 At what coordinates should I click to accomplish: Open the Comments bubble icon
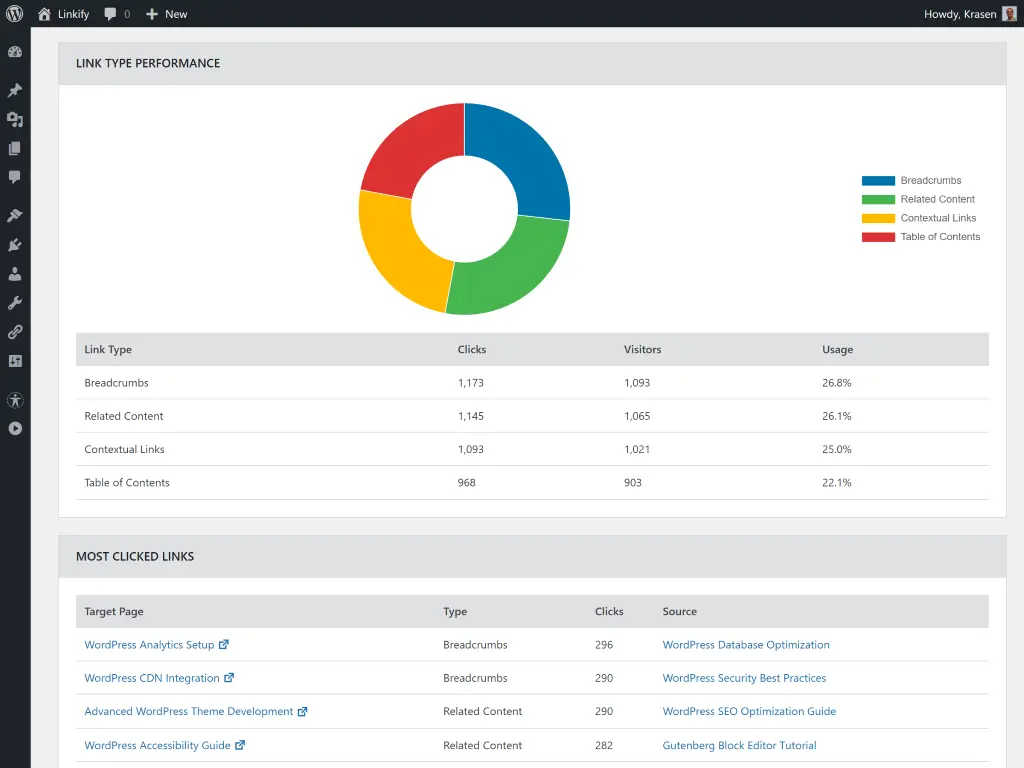click(15, 177)
